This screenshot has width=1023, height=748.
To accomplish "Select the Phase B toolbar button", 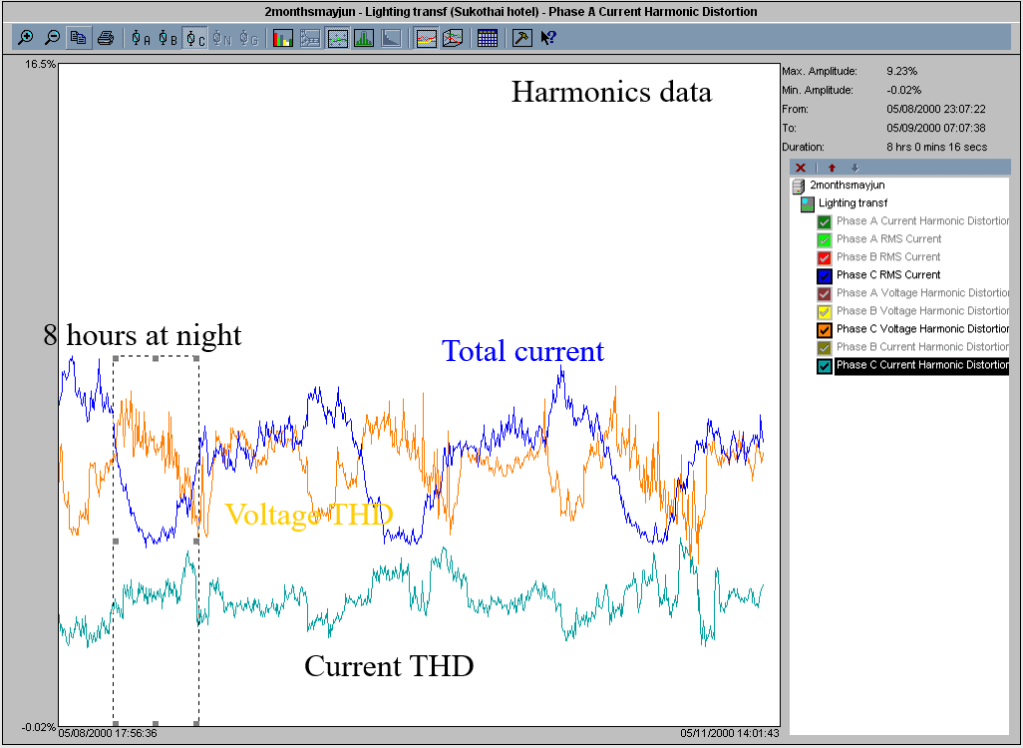I will [168, 38].
